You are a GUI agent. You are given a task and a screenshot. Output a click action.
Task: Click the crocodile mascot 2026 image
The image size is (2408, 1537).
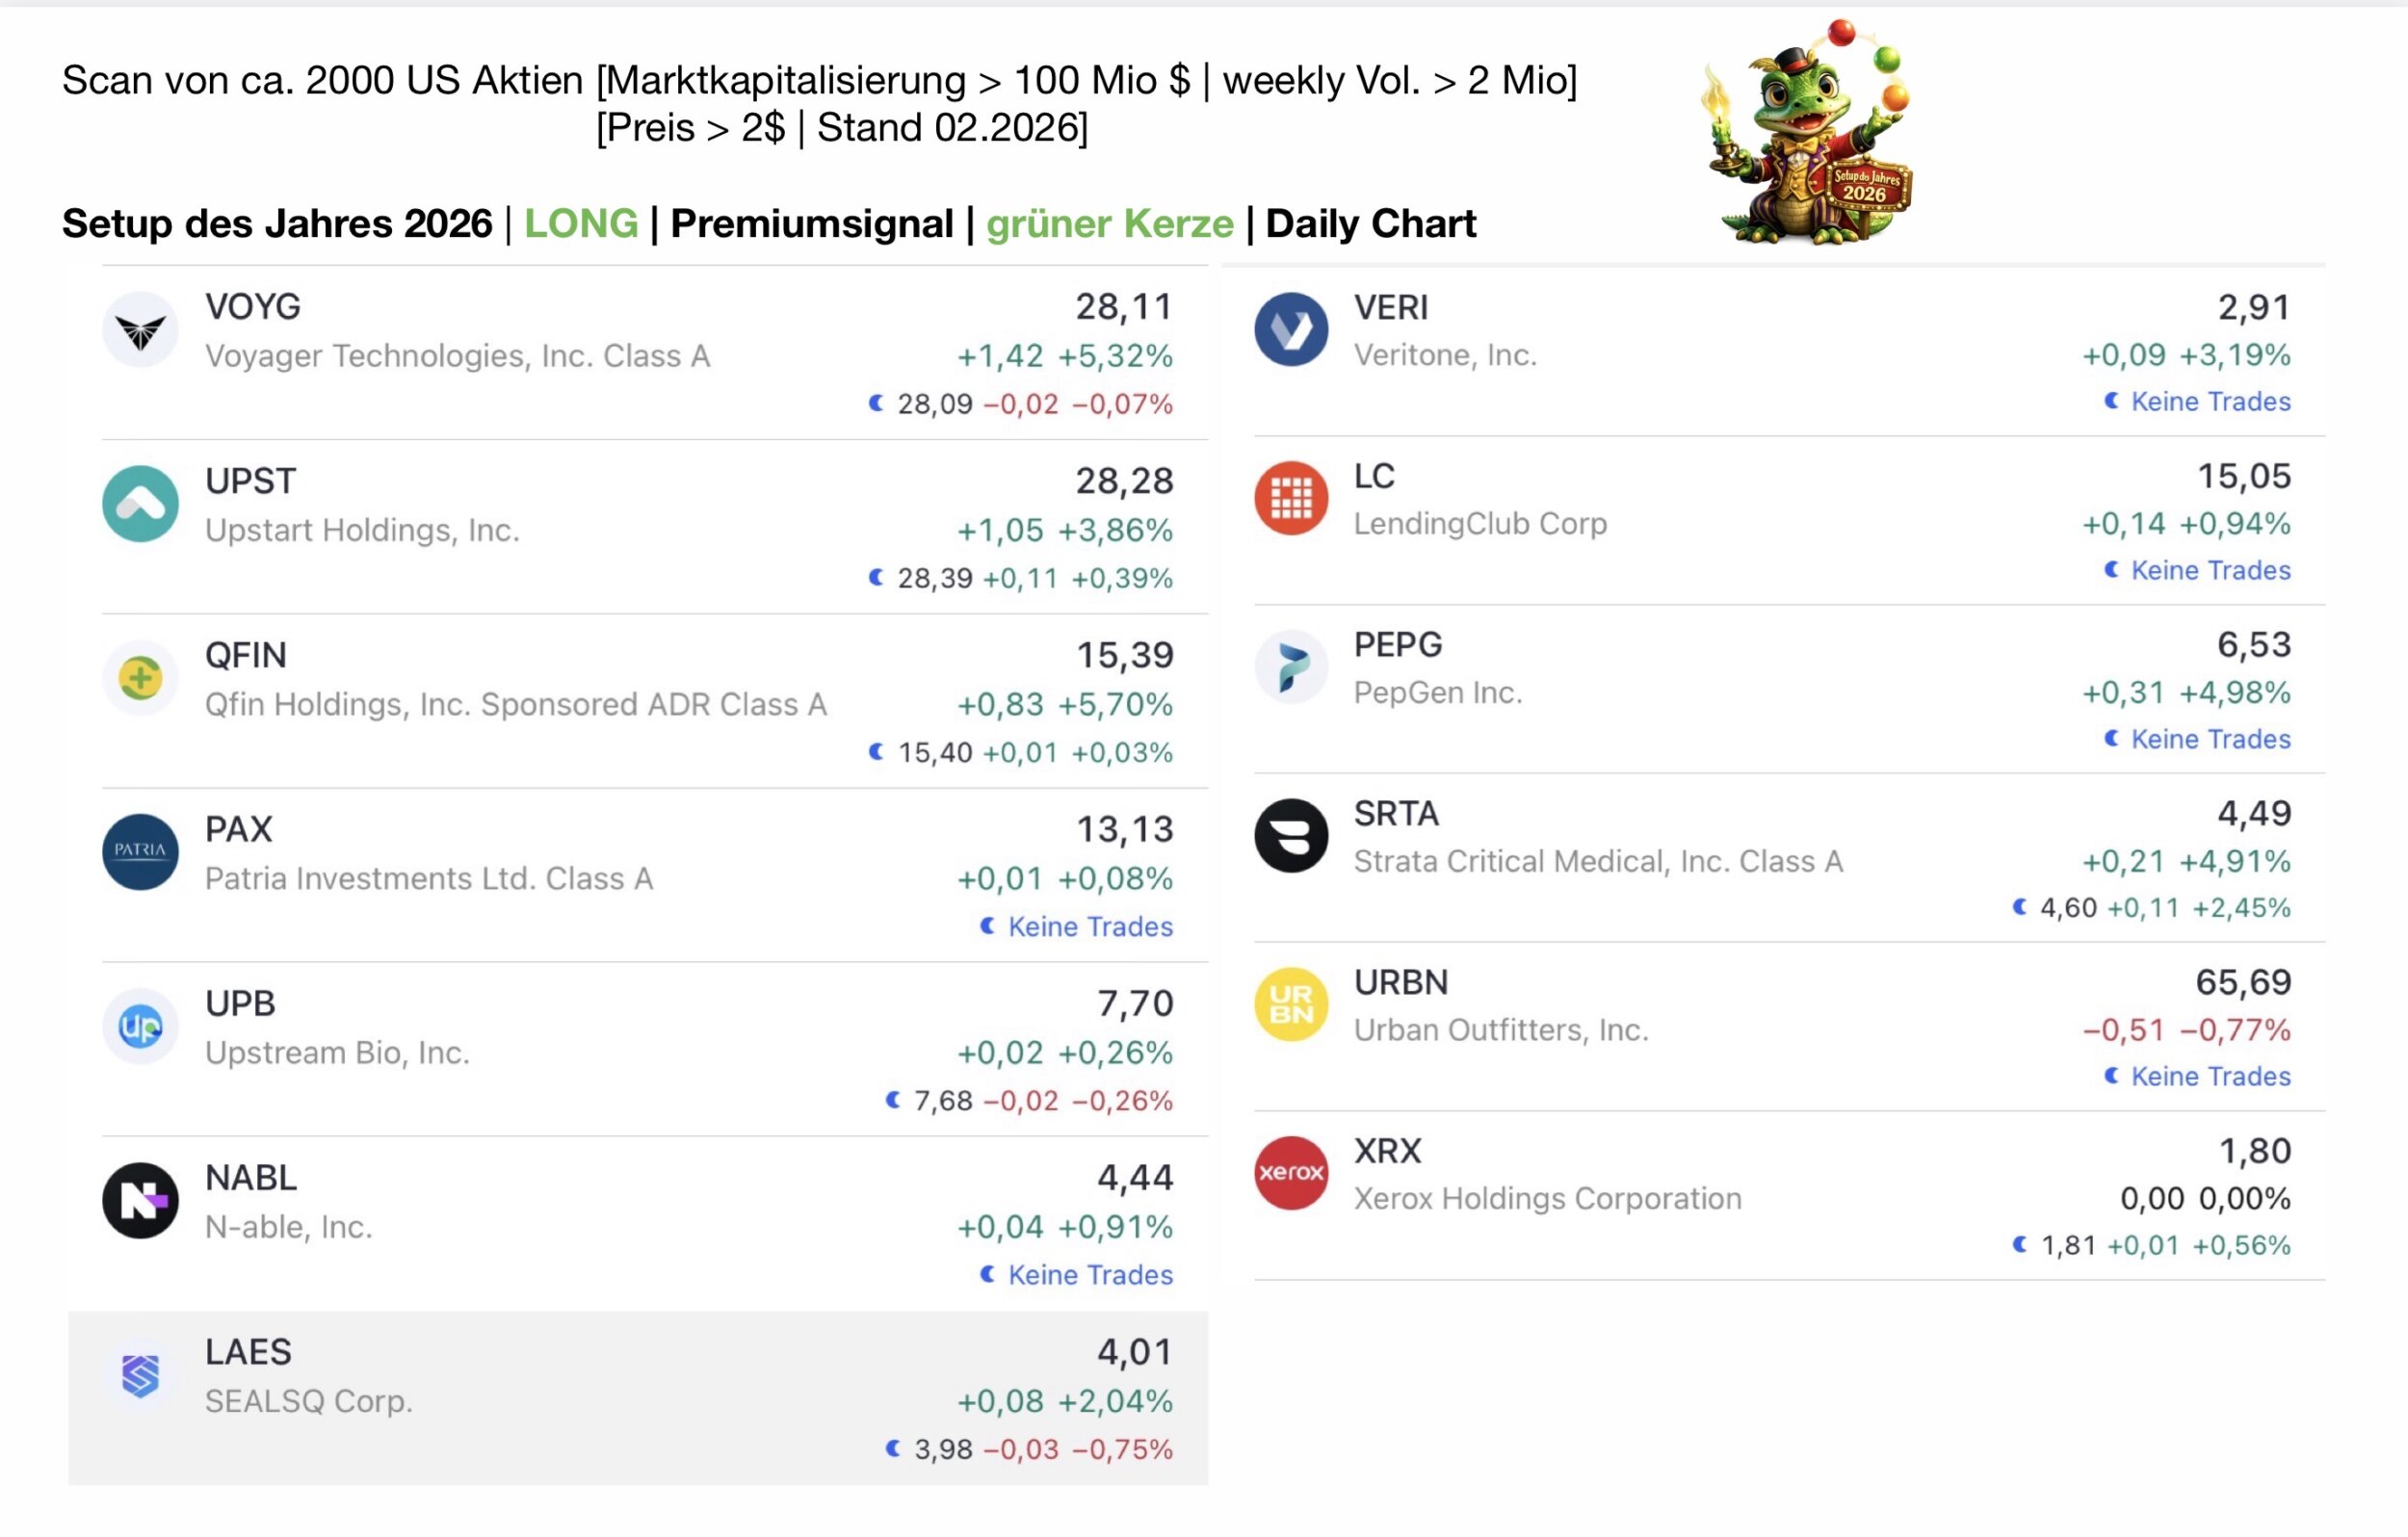pos(1810,132)
